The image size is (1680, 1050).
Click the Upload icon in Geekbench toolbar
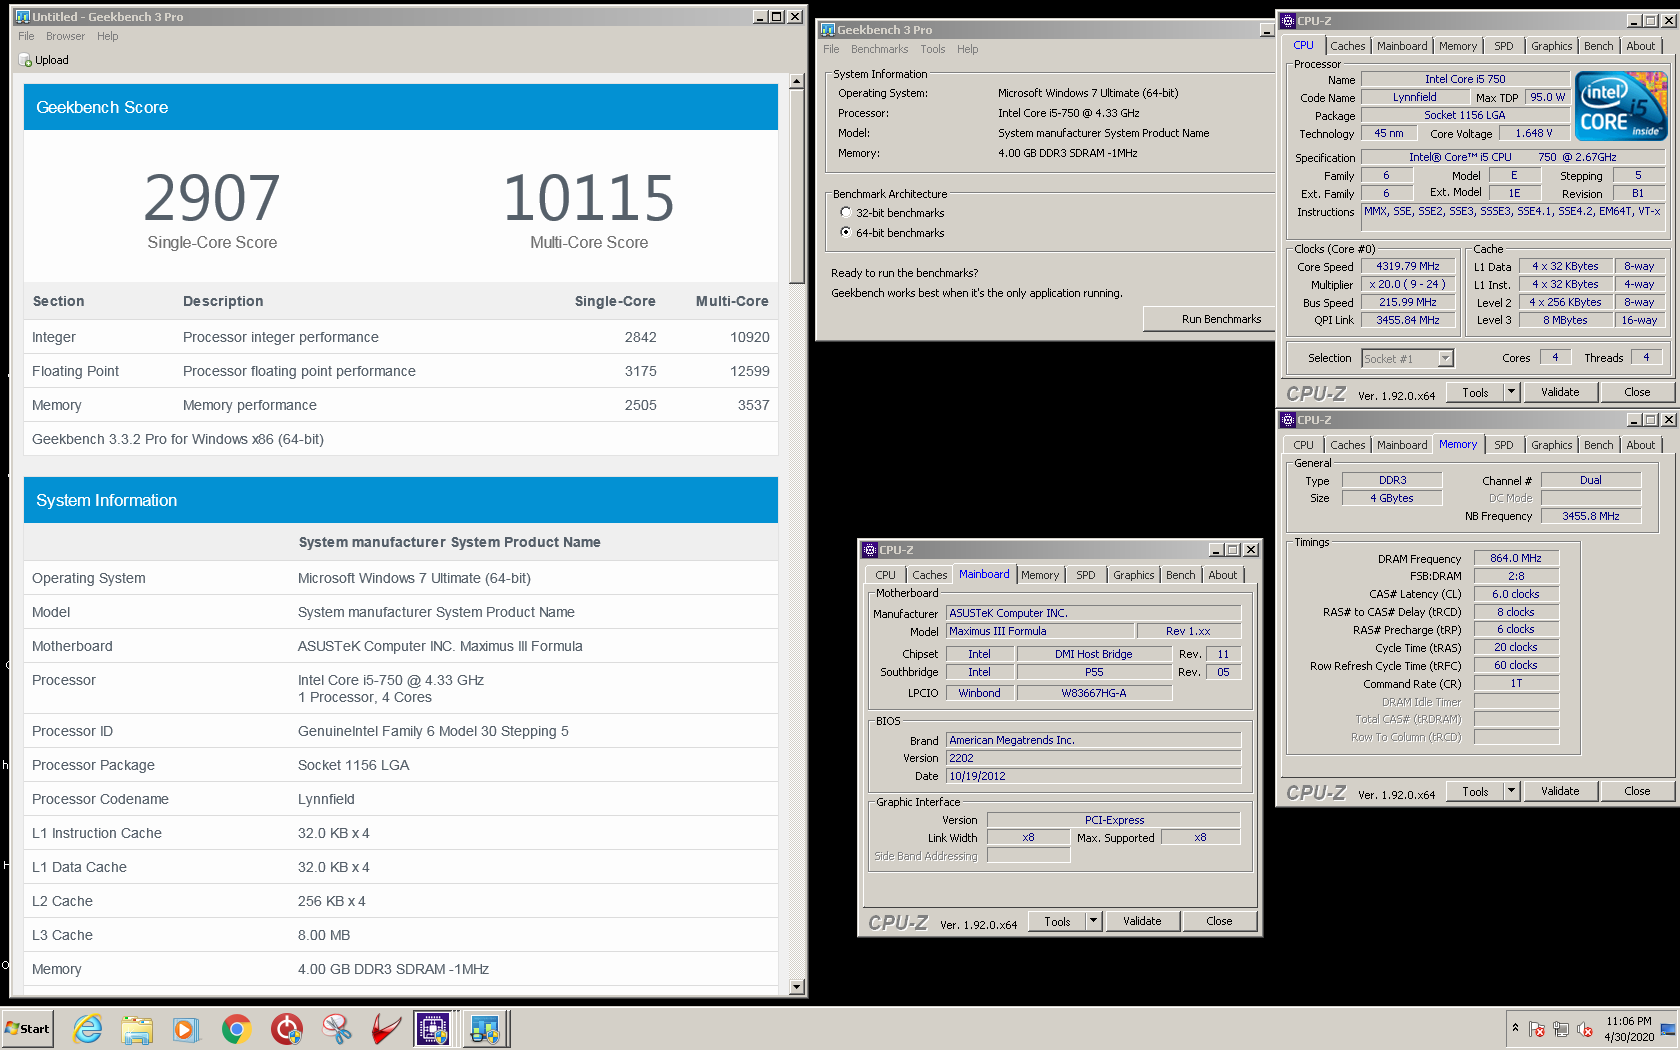click(x=25, y=60)
